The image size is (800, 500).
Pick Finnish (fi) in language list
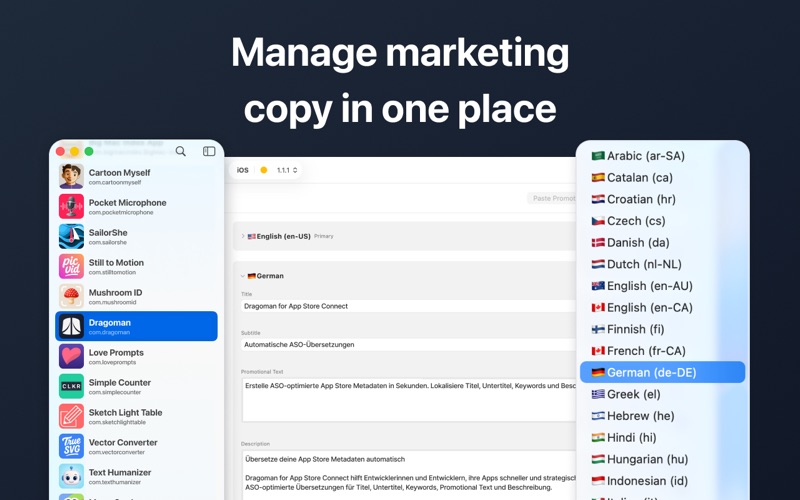662,329
